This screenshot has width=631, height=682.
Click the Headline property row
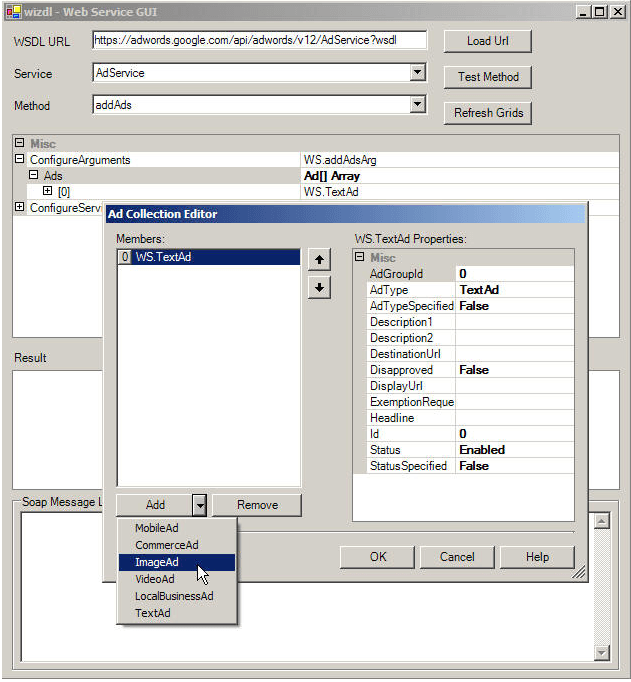tap(470, 418)
